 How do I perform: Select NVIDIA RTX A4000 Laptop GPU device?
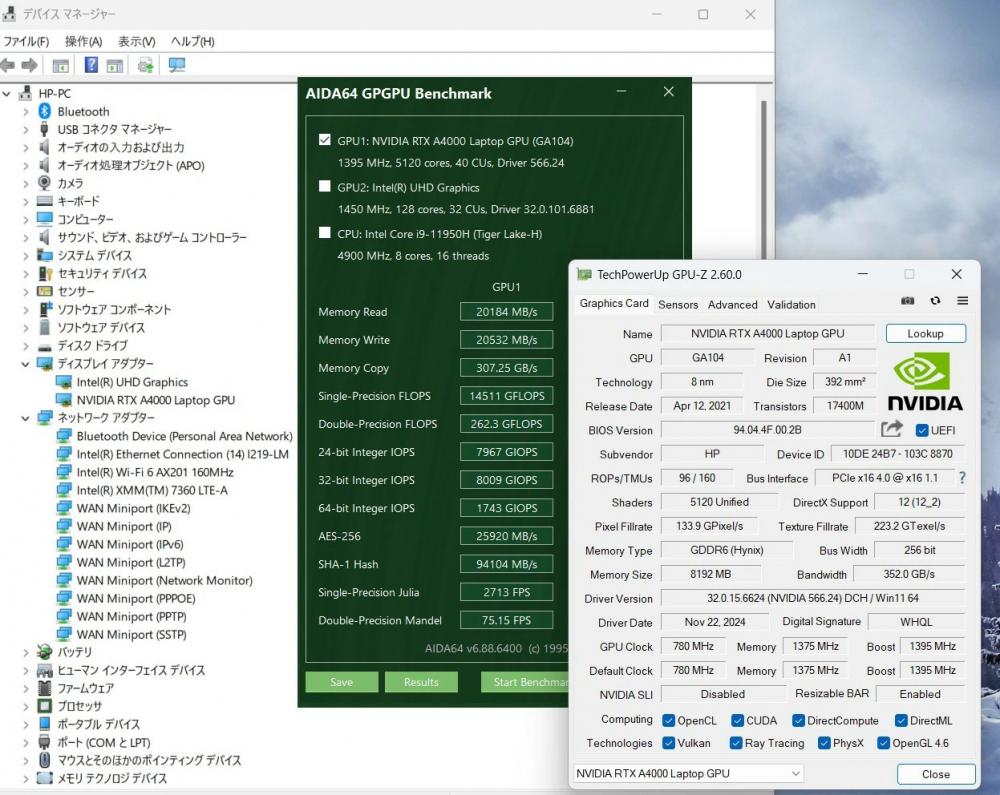pos(156,400)
